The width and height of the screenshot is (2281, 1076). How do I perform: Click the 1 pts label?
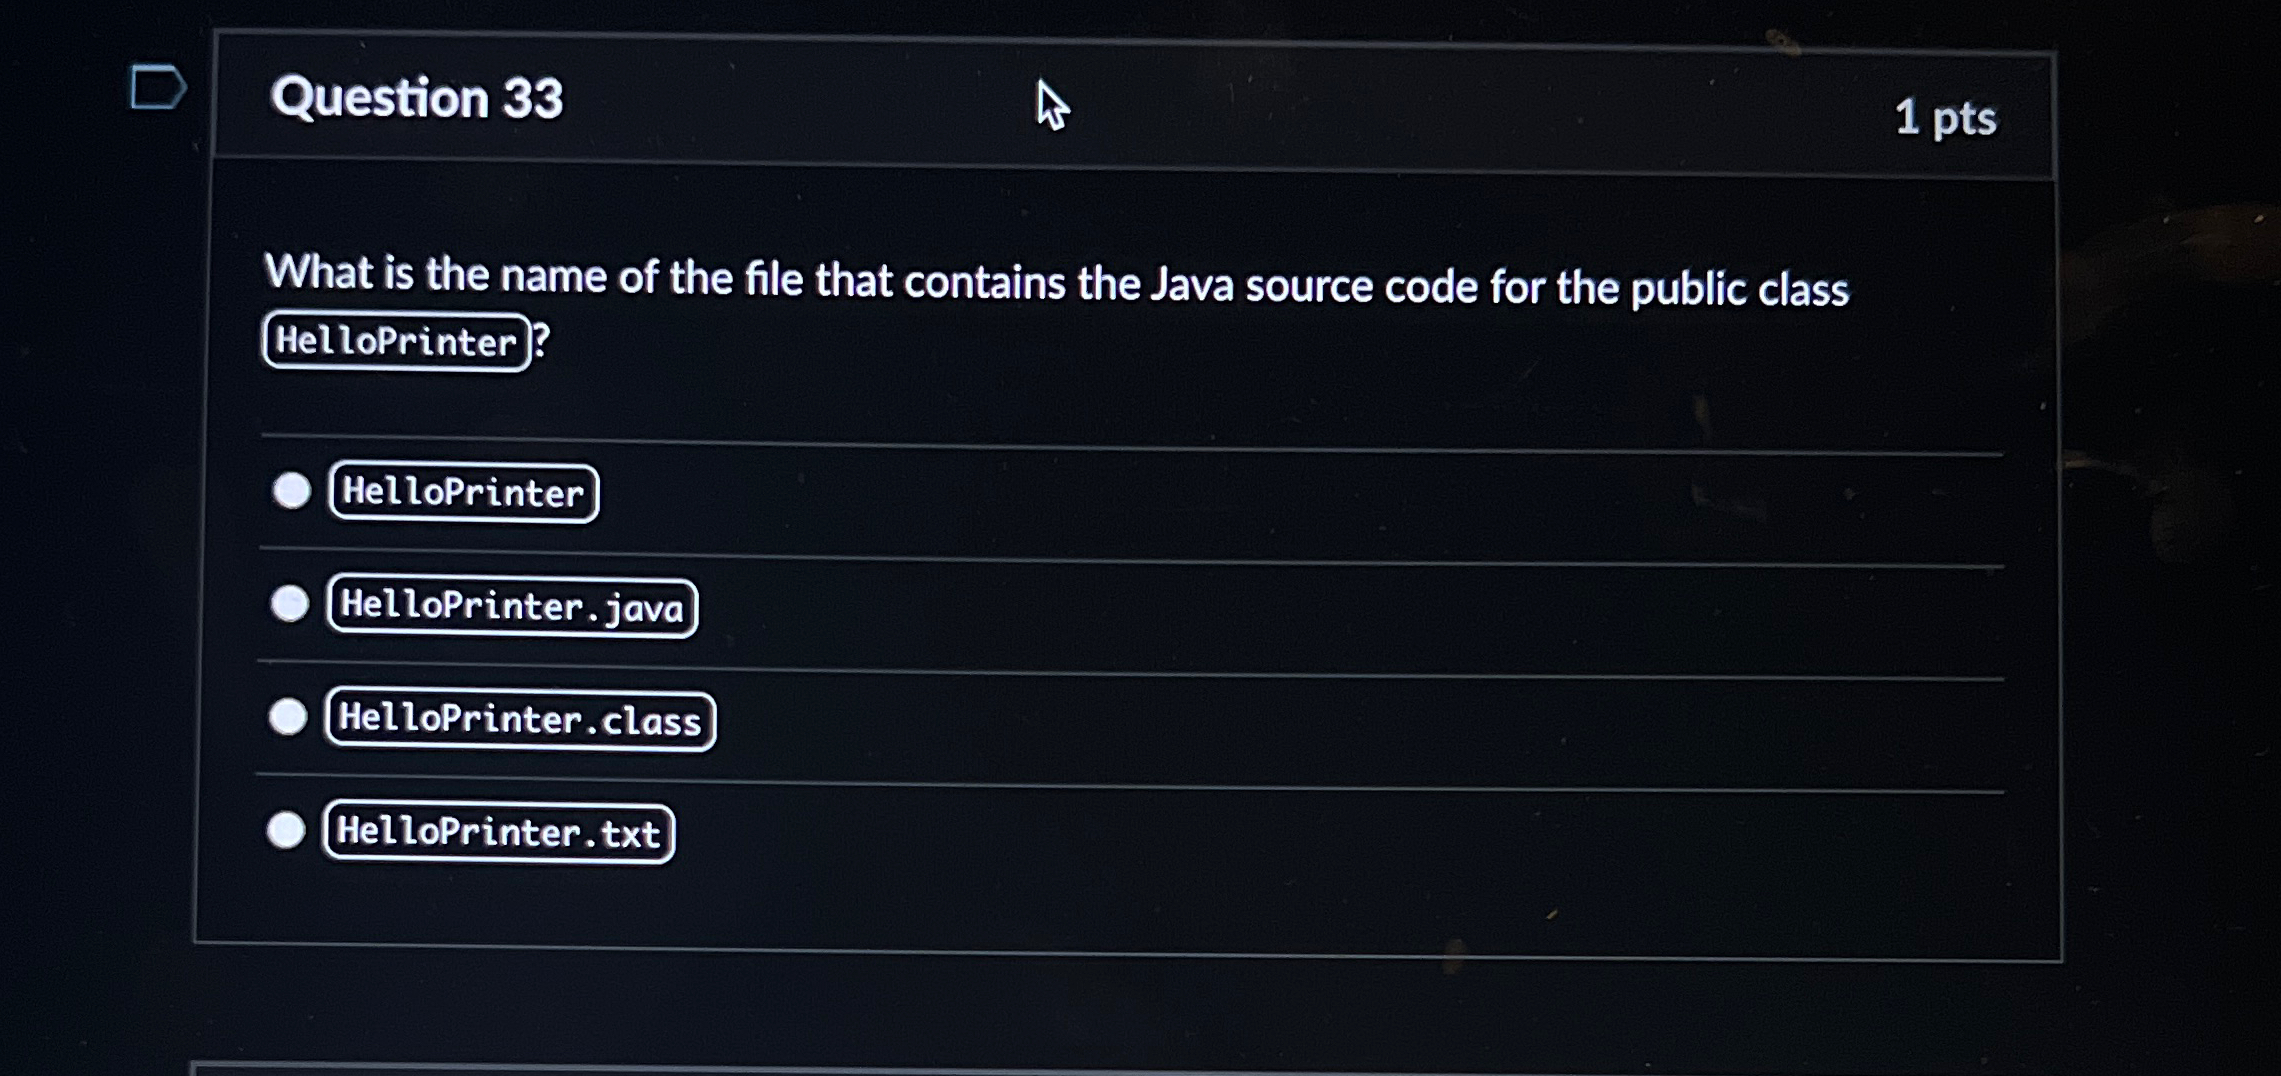click(1945, 118)
